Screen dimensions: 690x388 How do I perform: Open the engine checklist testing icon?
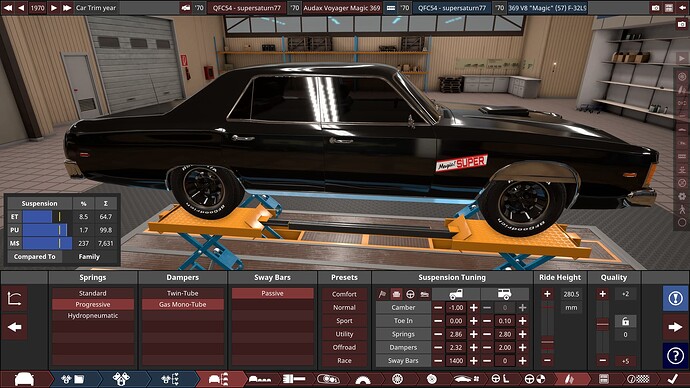170,379
